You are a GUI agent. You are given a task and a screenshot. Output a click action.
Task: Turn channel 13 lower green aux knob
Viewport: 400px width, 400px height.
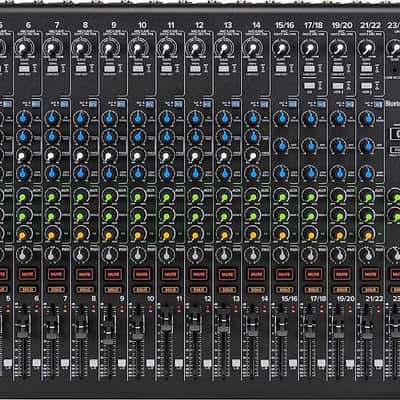(223, 216)
